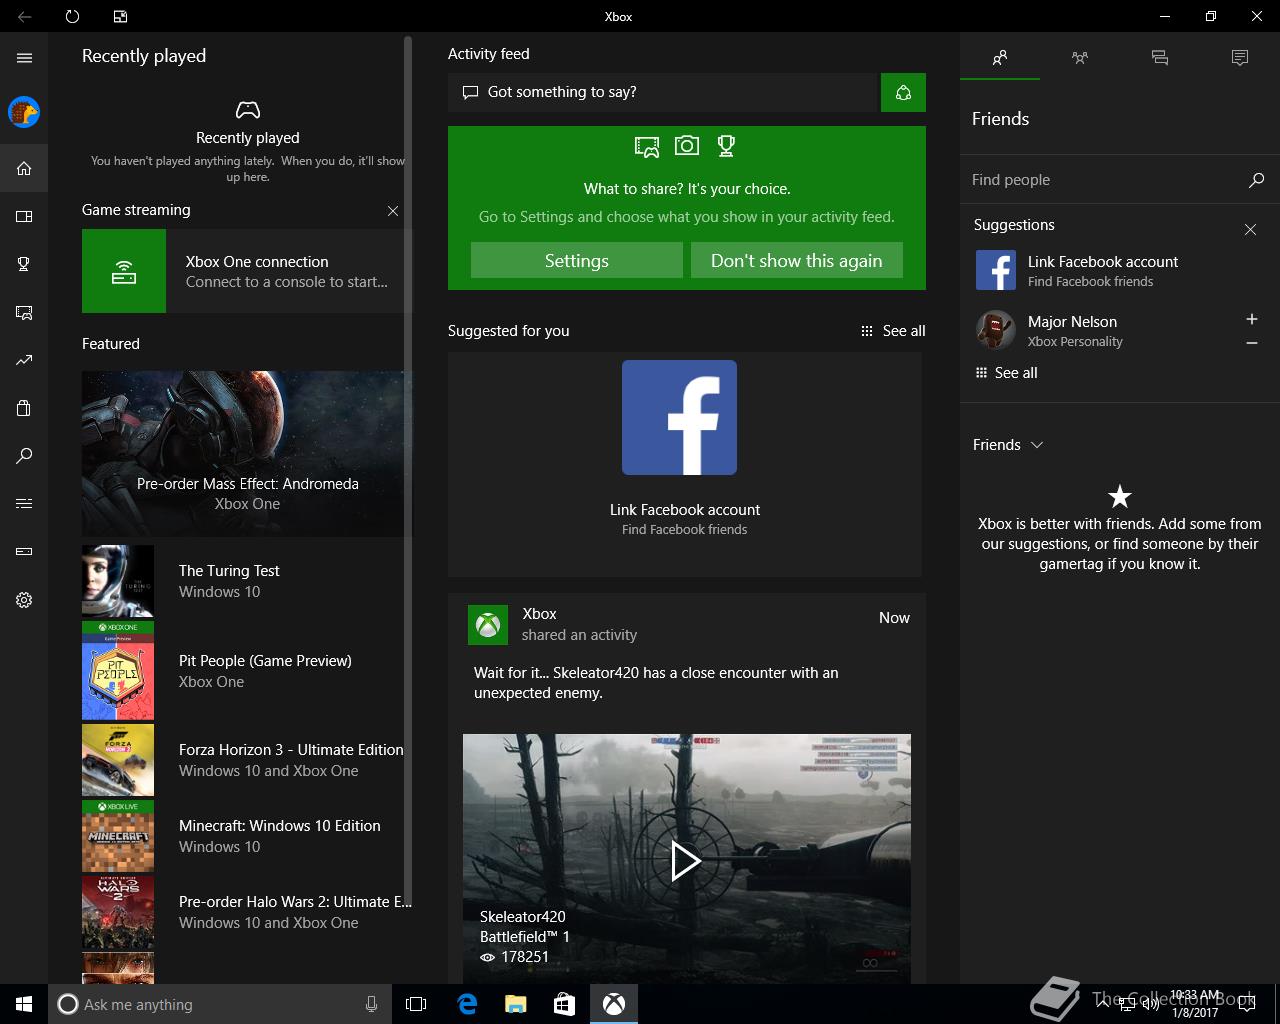
Task: Click the Settings button in green banner
Action: (x=577, y=260)
